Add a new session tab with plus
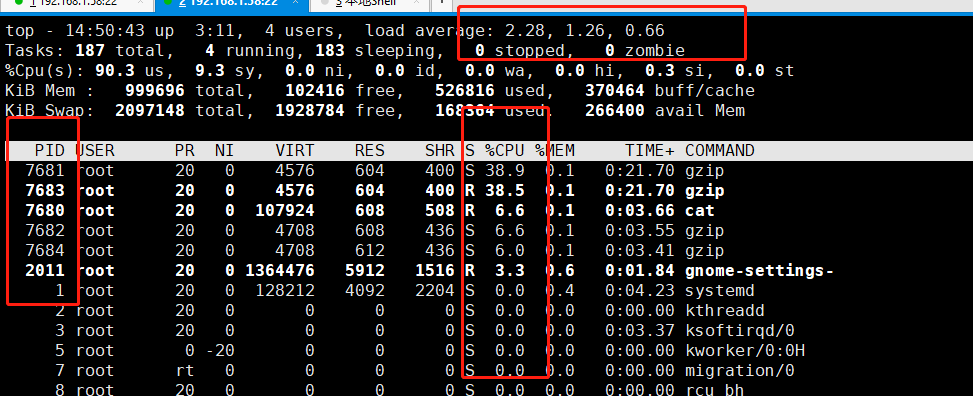The image size is (973, 396). (x=442, y=2)
